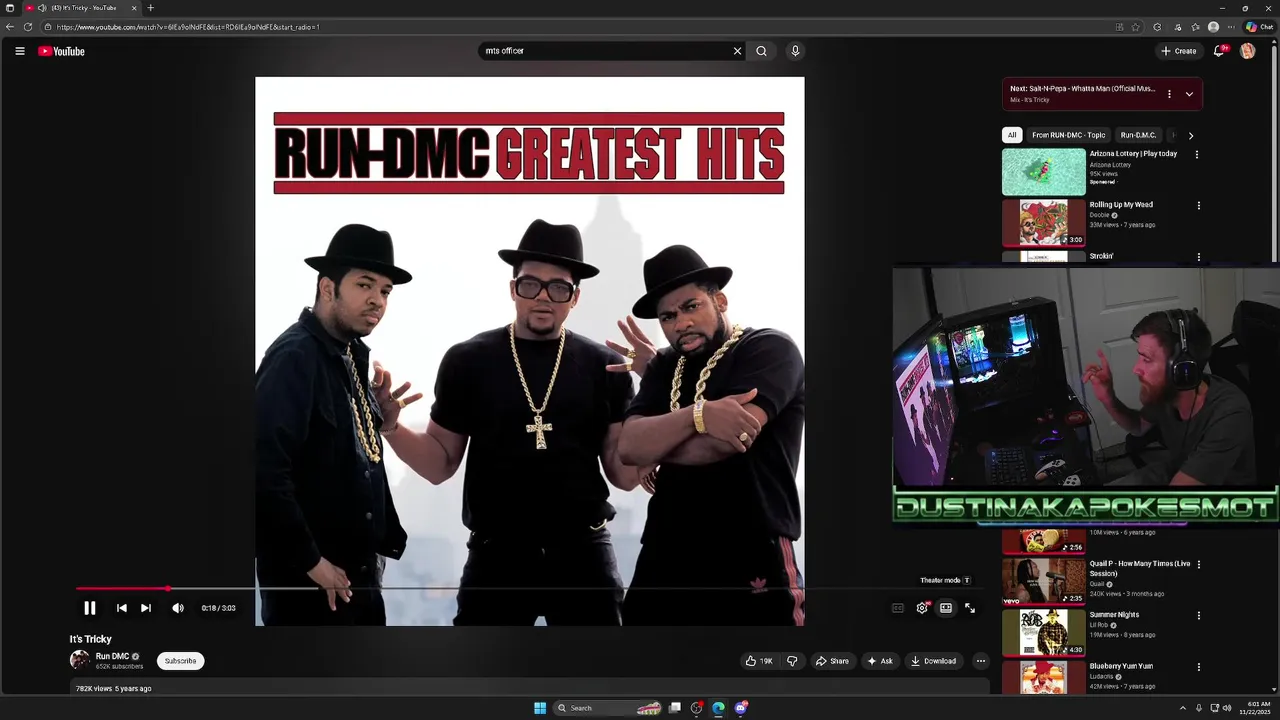
Task: Open the Run DMC channel name link
Action: (x=112, y=656)
